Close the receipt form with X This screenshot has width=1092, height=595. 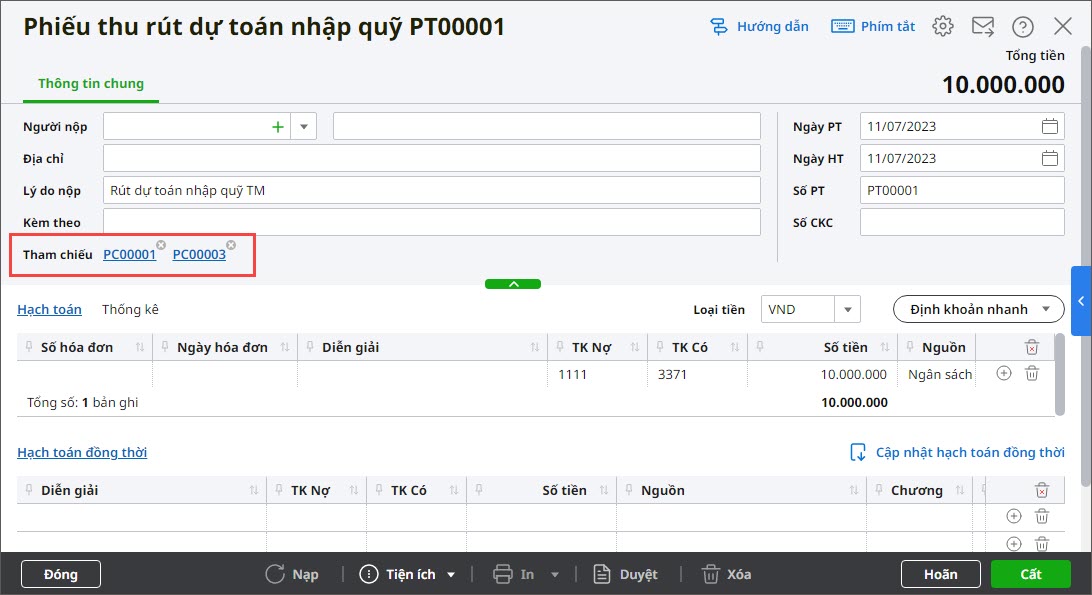[x=1063, y=26]
